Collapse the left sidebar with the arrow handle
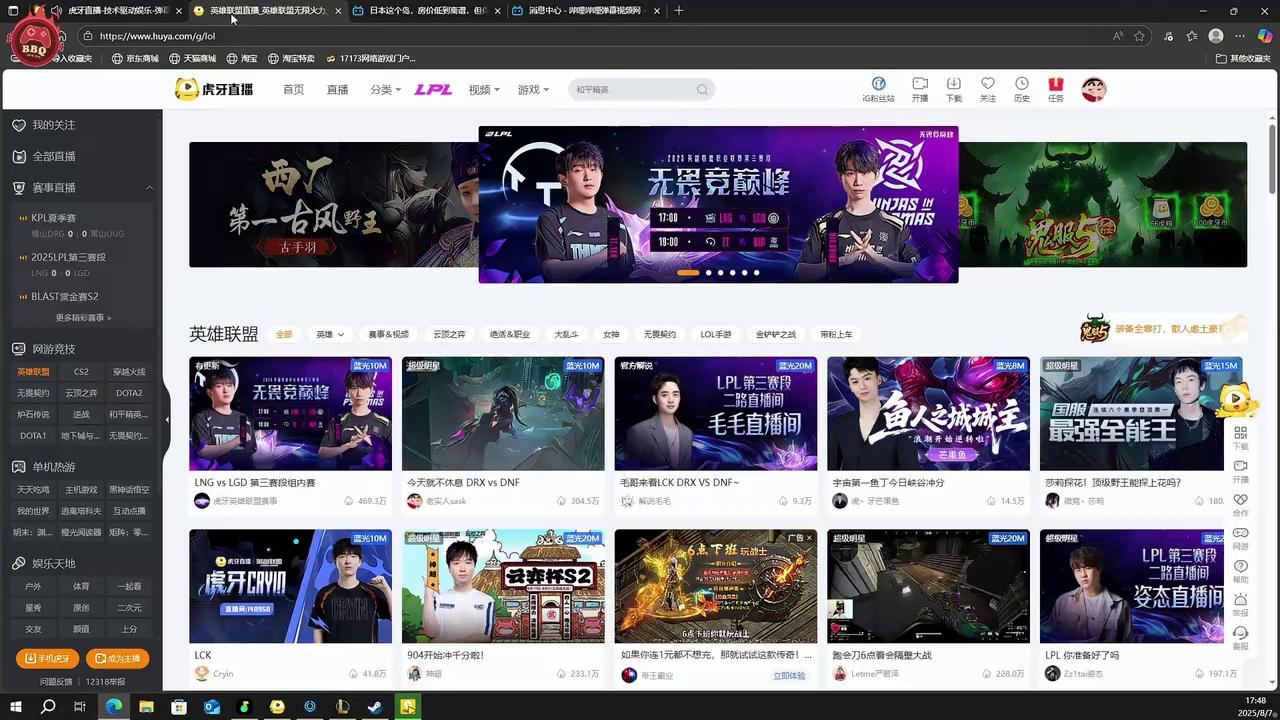The height and width of the screenshot is (720, 1280). click(167, 420)
